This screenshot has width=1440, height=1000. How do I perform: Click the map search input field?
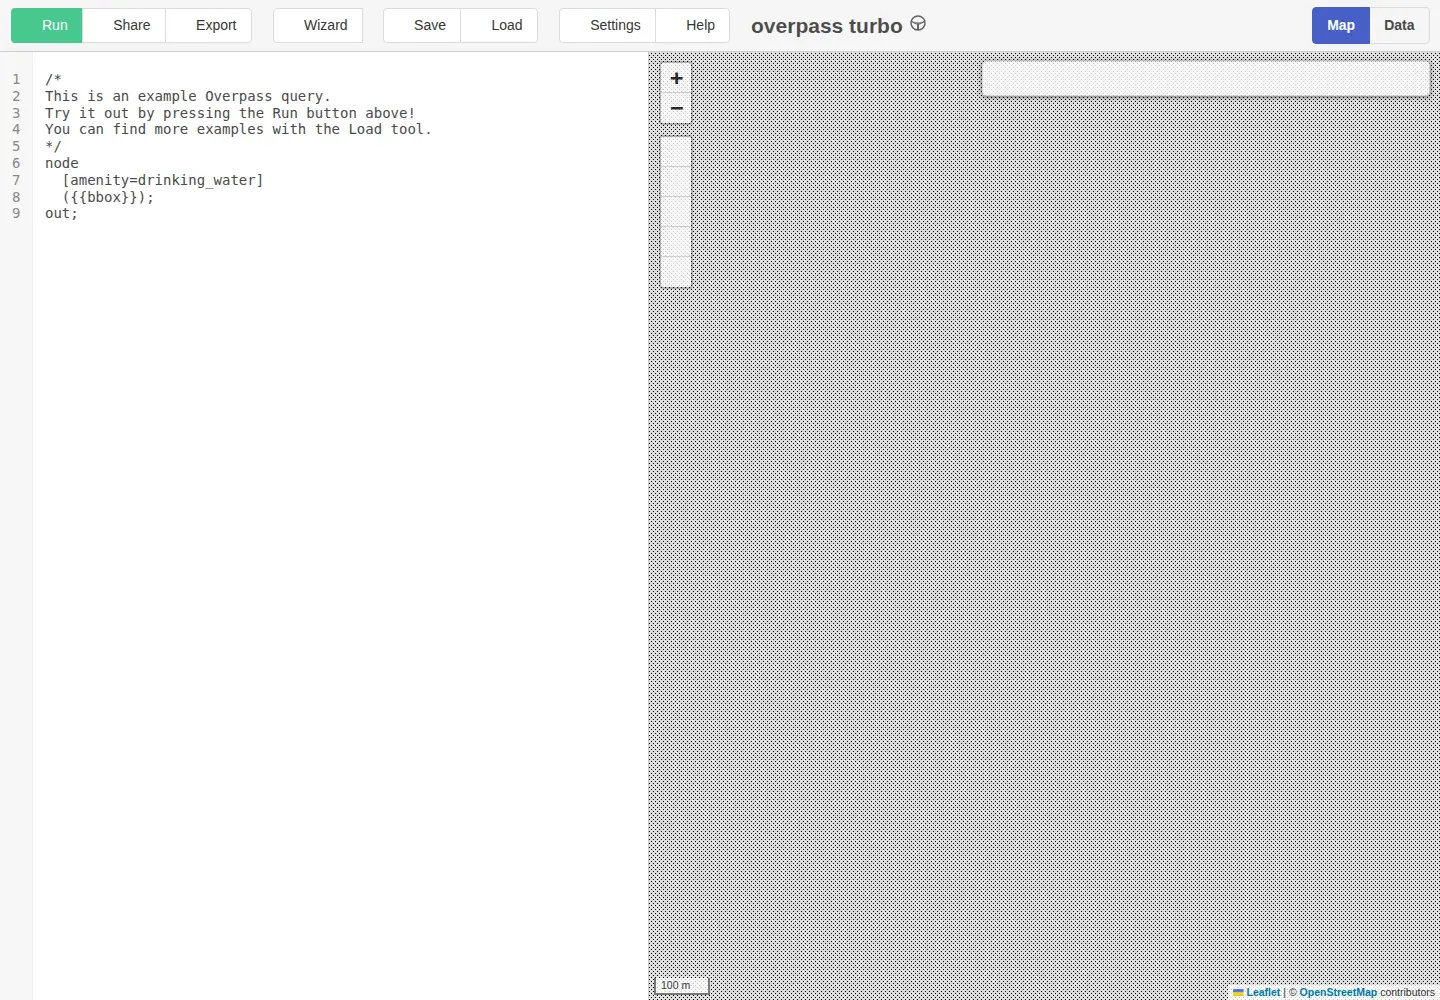pos(1206,78)
